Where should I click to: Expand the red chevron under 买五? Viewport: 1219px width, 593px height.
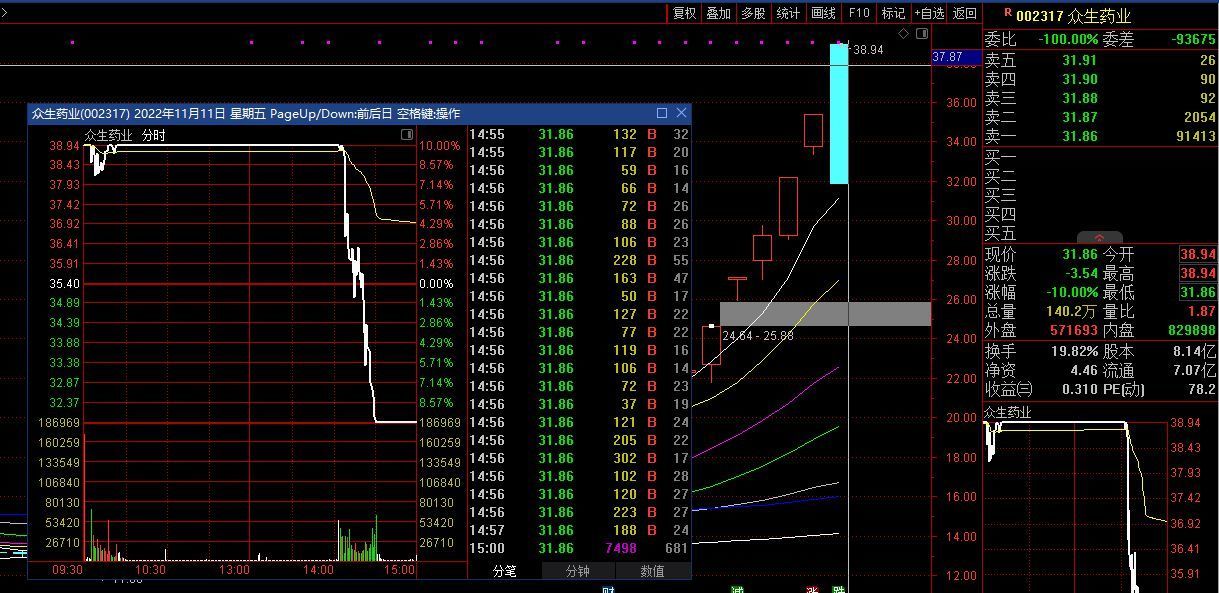(1099, 238)
